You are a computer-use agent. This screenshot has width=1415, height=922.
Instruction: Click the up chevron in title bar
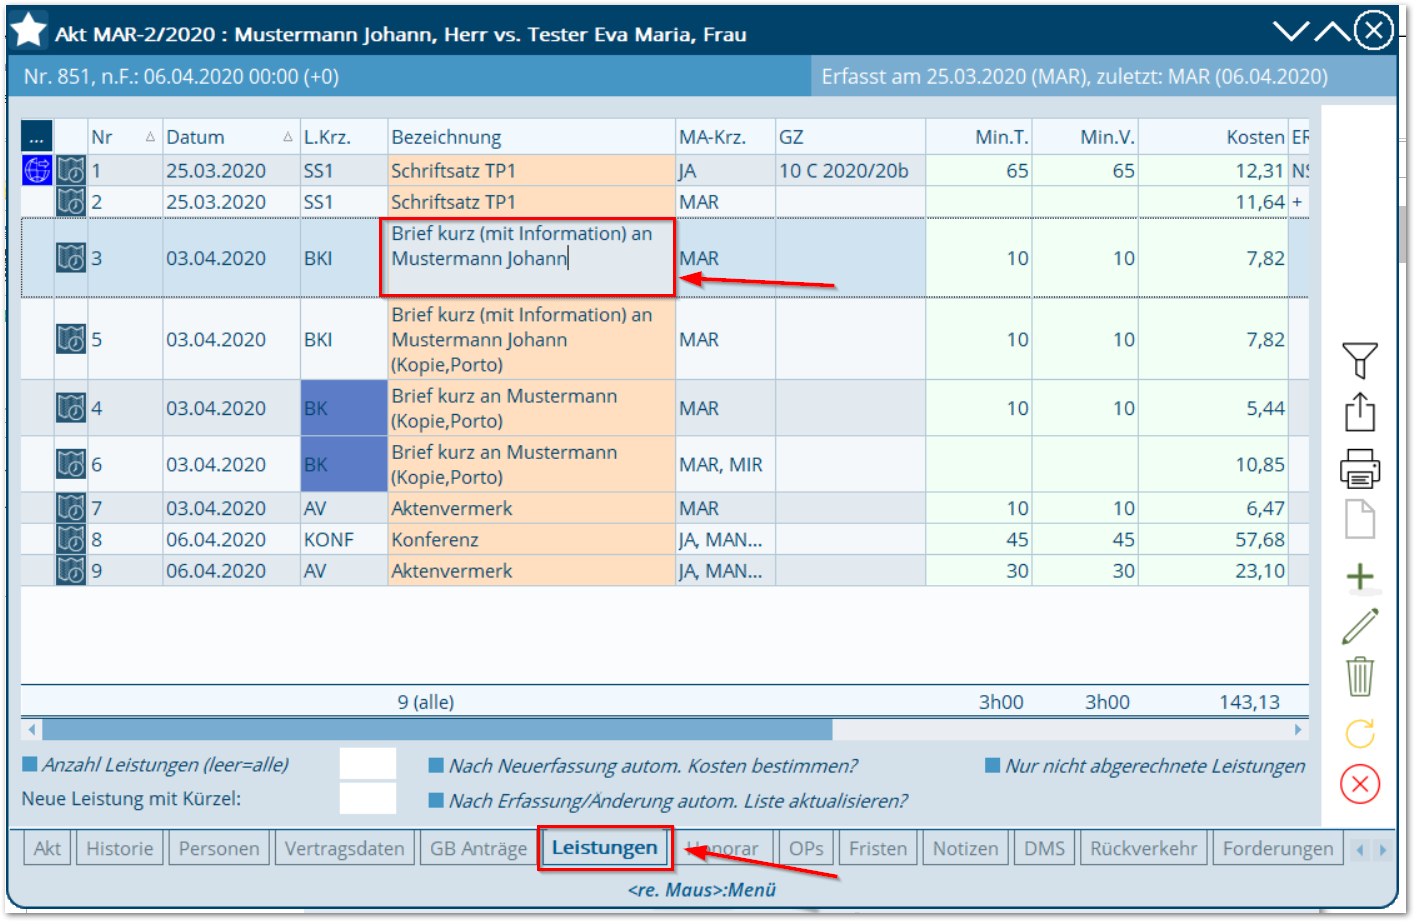coord(1332,31)
